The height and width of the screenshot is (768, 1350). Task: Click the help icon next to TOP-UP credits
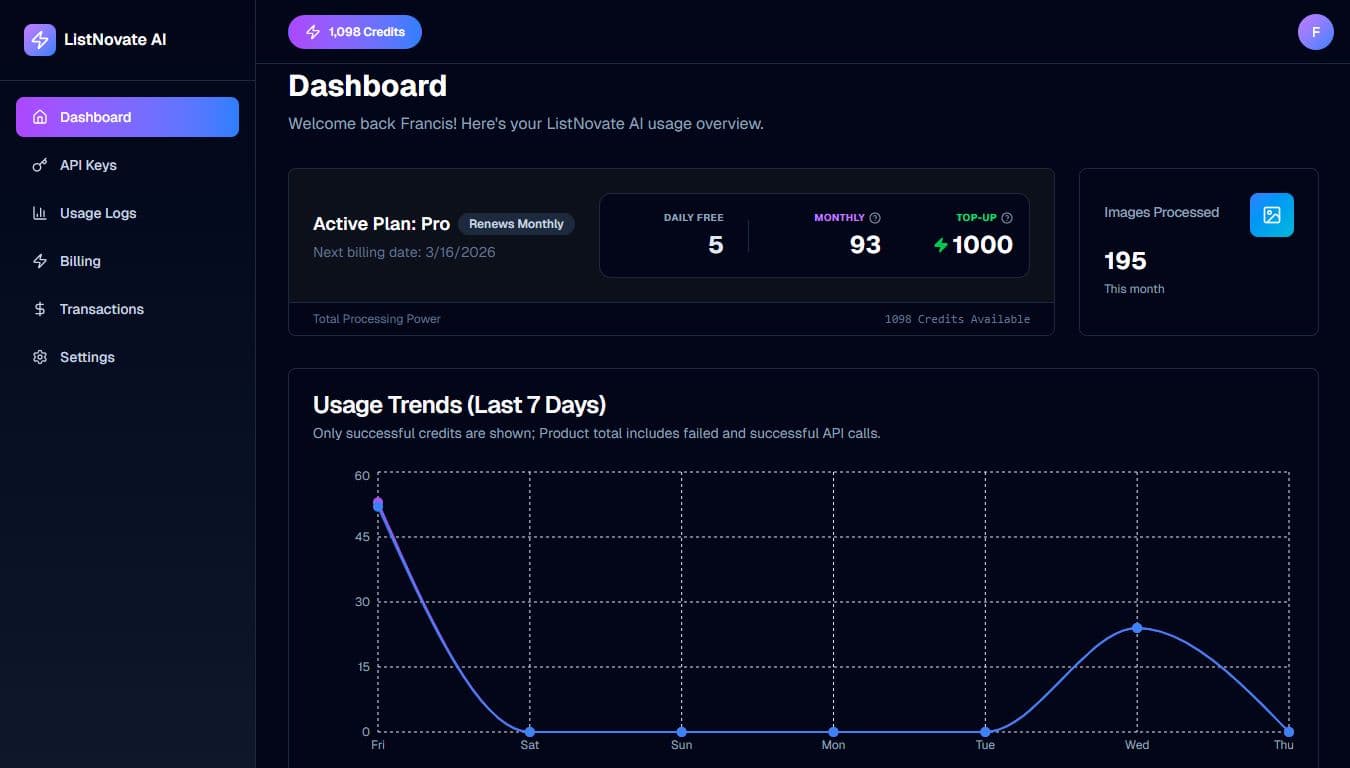click(1006, 217)
